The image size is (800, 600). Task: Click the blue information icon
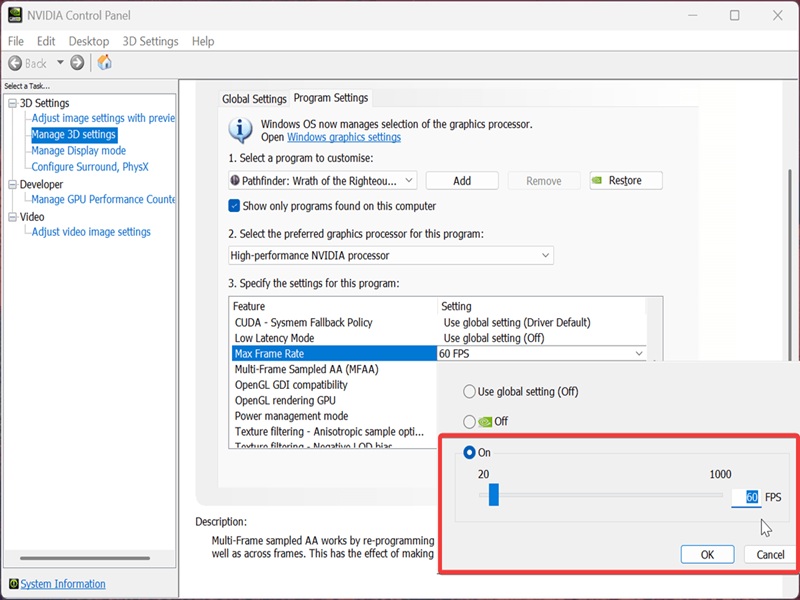(x=240, y=130)
